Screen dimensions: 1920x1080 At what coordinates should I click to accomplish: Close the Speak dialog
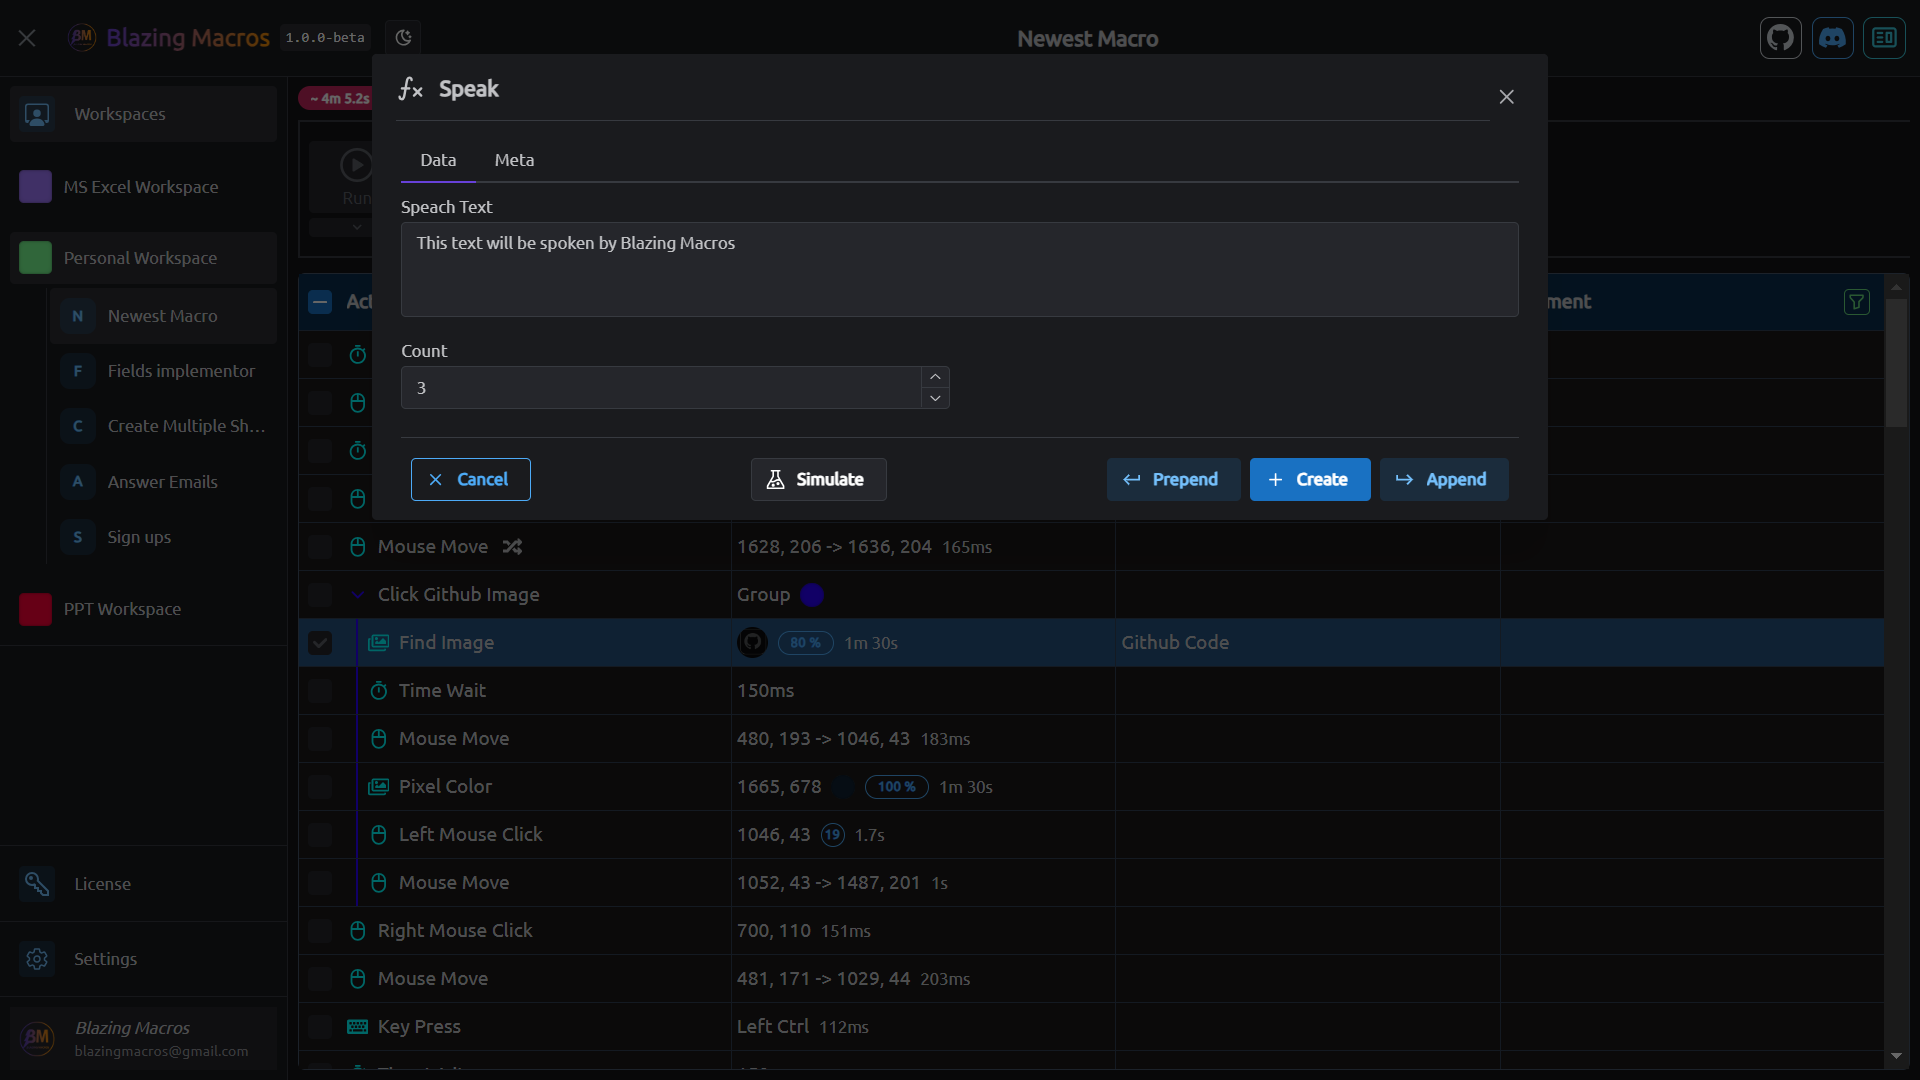pyautogui.click(x=1506, y=97)
